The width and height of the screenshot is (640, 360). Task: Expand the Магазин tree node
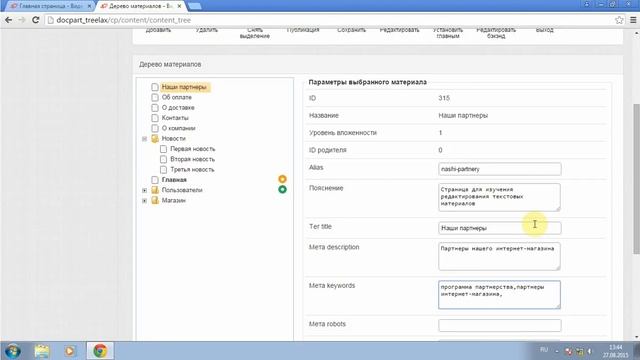click(144, 200)
